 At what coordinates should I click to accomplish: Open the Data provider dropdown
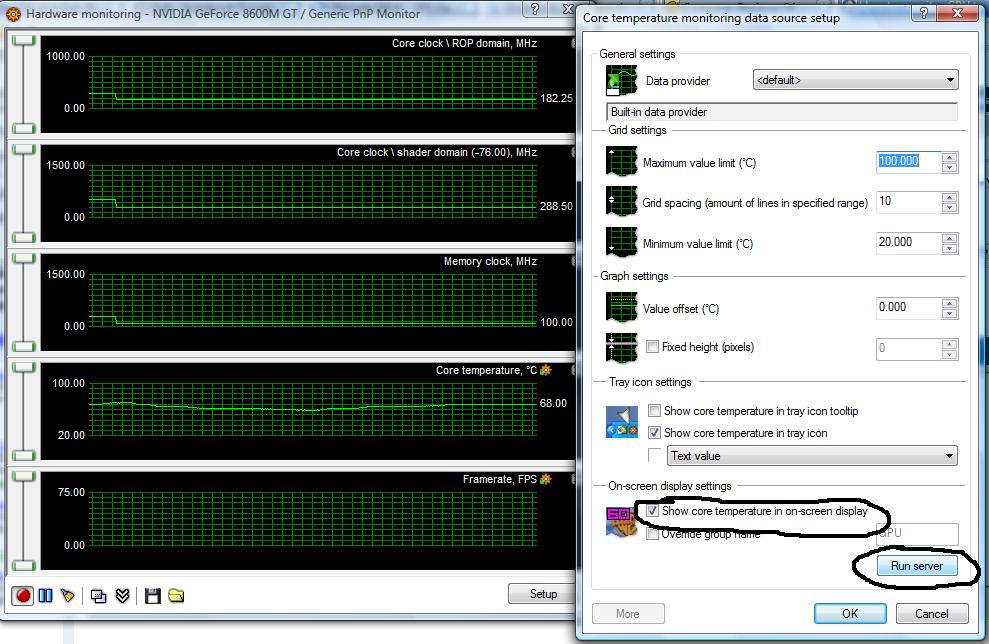pyautogui.click(x=855, y=80)
